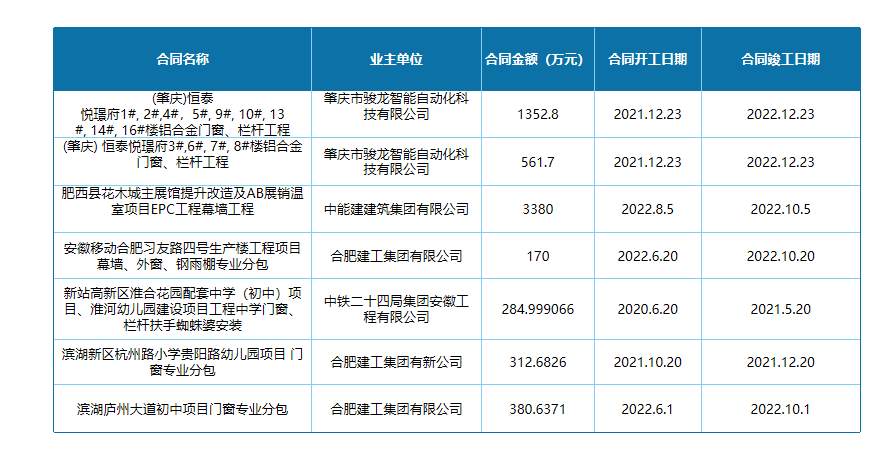Click the end date 2021.5.20
Screen dimensions: 887x466
781,309
